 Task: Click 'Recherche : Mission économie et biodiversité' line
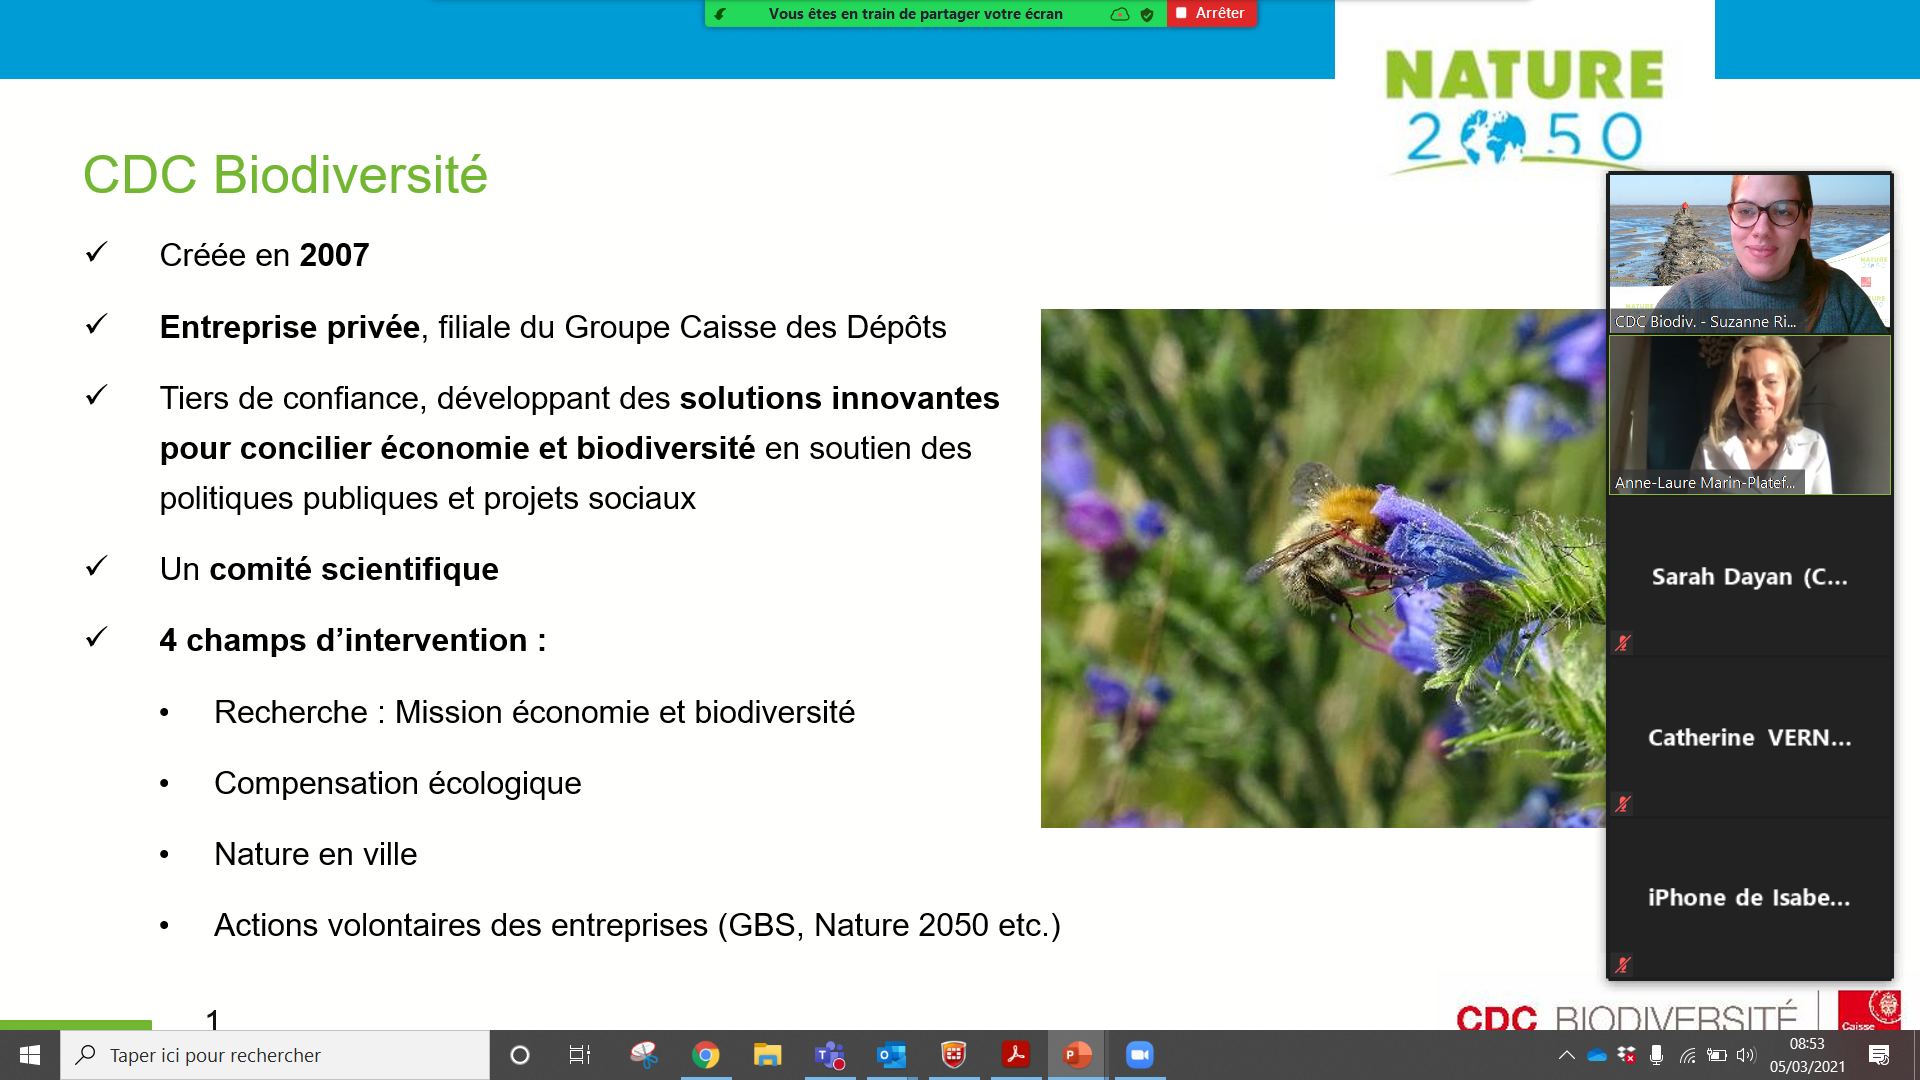(534, 712)
